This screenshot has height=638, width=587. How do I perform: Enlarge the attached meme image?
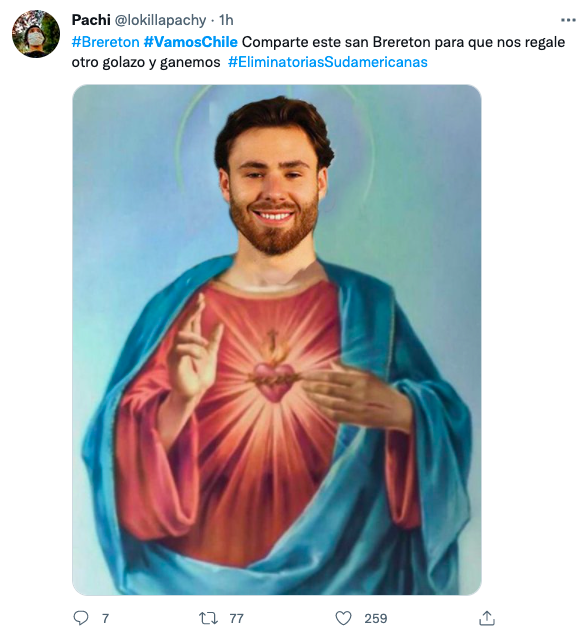point(277,340)
